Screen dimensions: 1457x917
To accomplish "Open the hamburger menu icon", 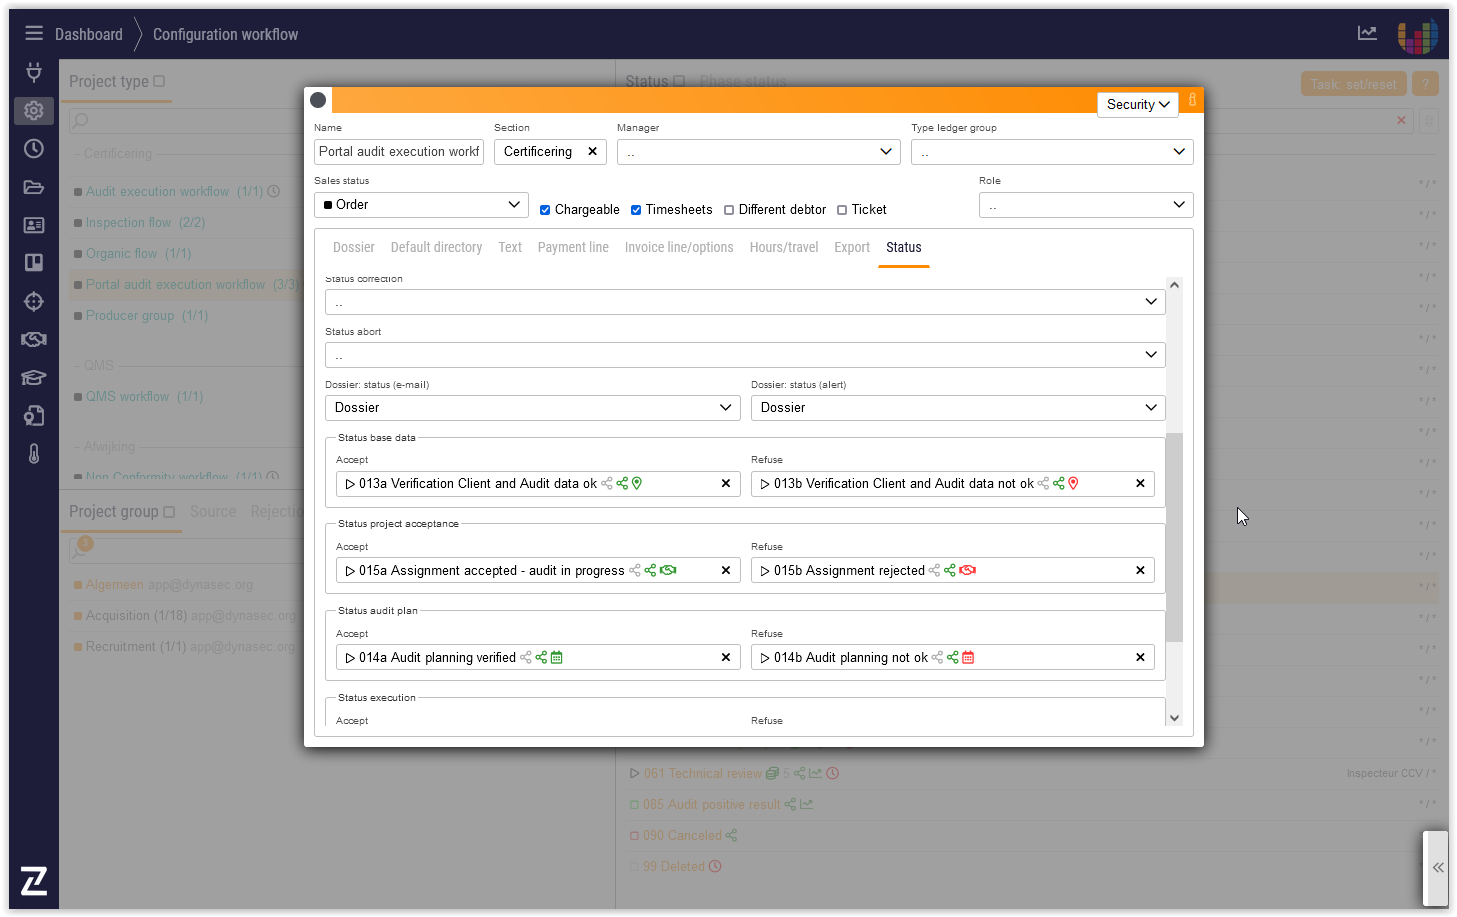I will pos(34,33).
